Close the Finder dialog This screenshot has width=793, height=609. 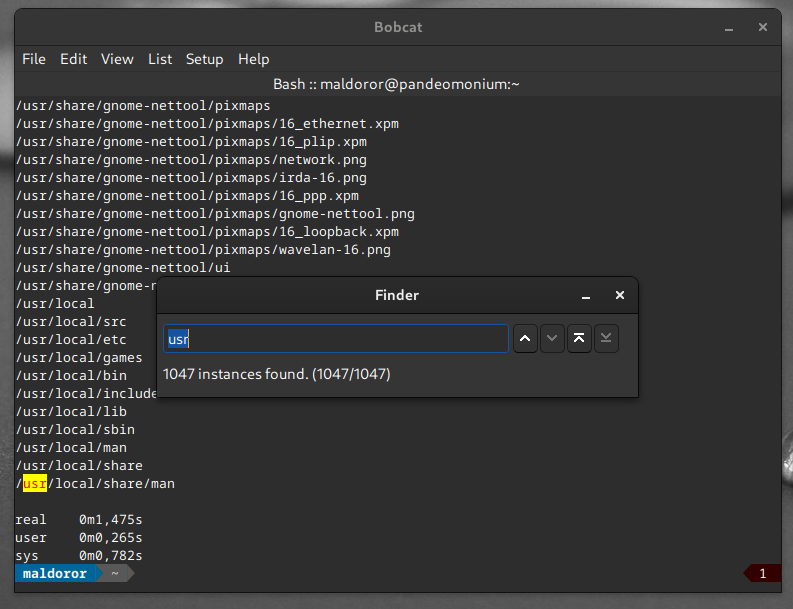[620, 295]
